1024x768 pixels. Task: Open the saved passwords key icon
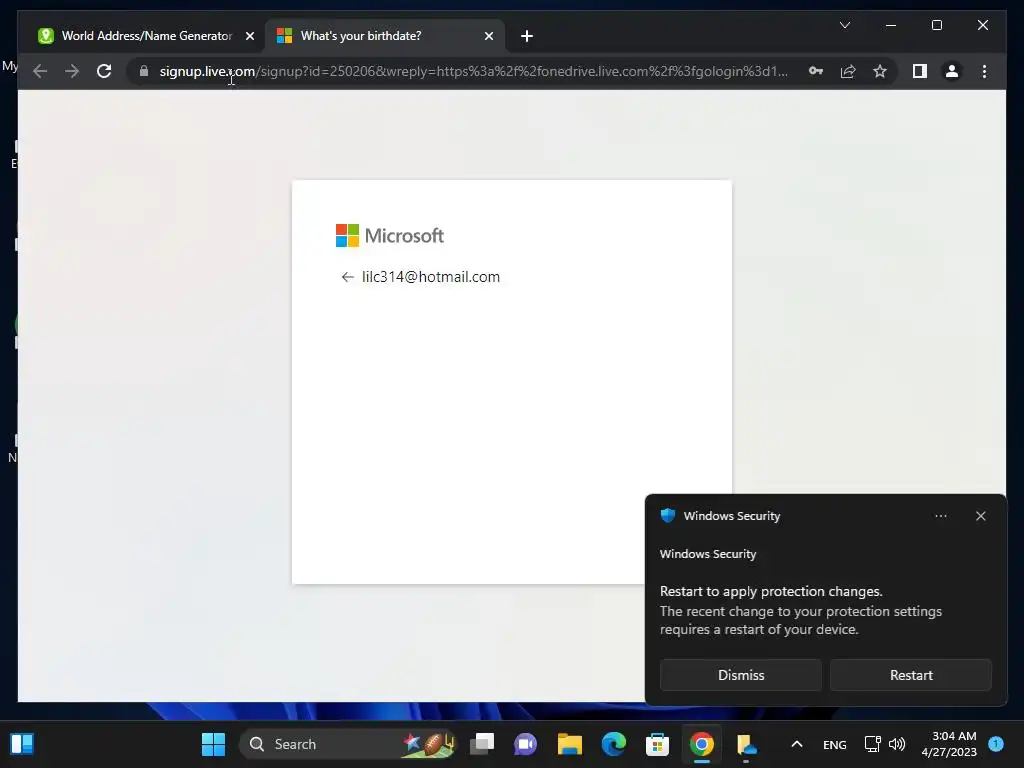pos(816,71)
